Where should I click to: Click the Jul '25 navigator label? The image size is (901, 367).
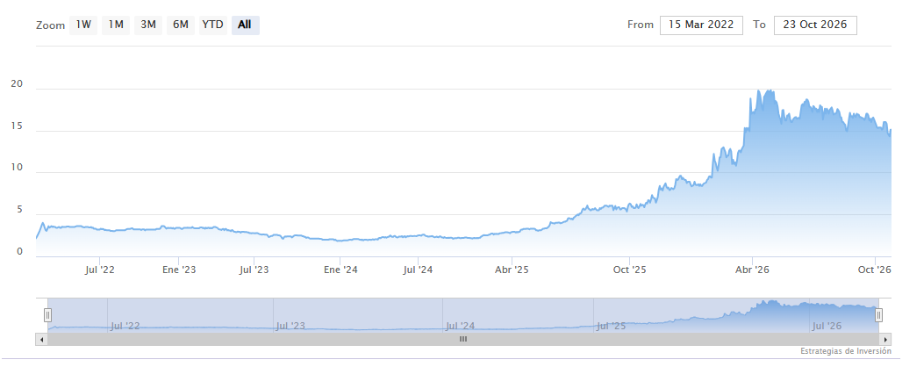click(611, 326)
